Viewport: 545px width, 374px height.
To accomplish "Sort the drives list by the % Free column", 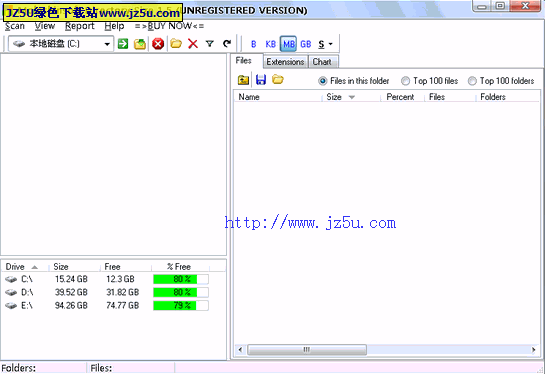I will click(x=180, y=267).
